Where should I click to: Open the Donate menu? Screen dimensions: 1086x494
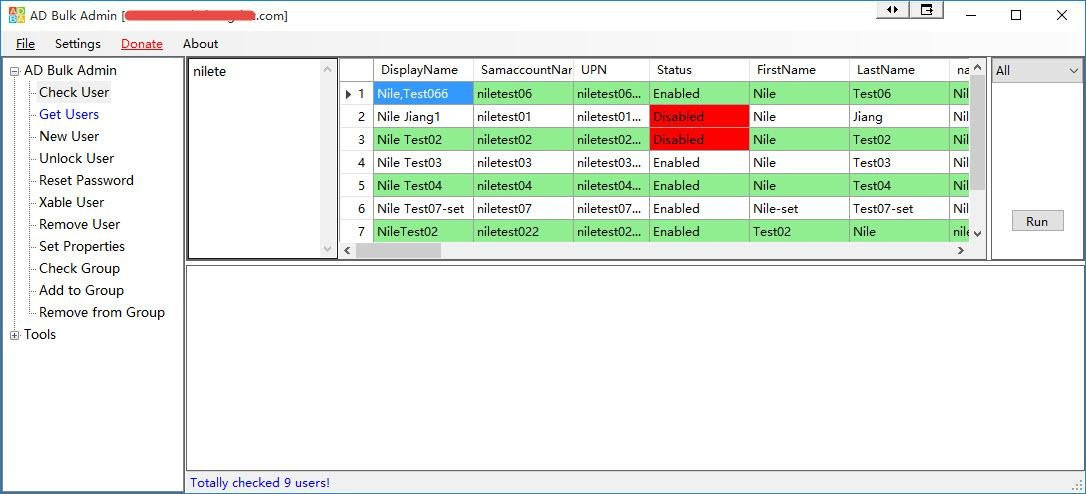coord(142,44)
